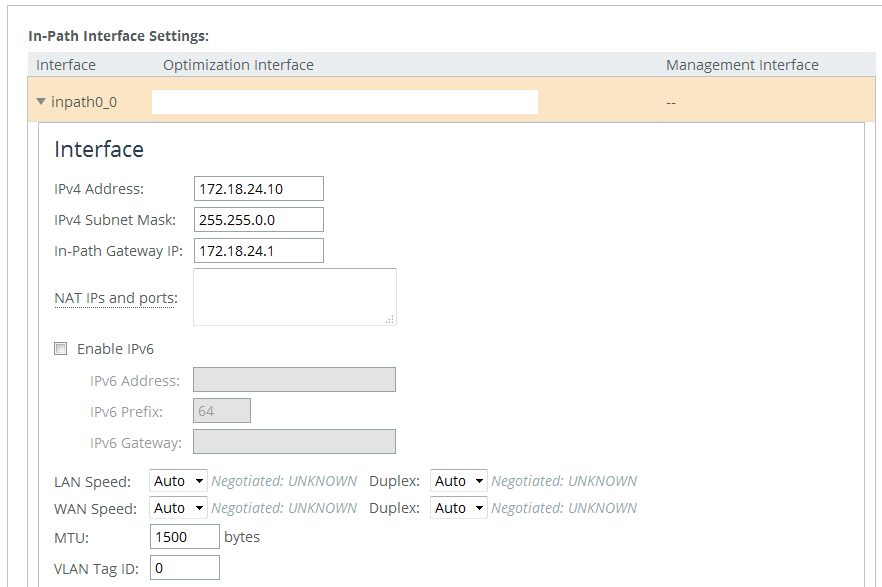Click the Management Interface column header
The width and height of the screenshot is (882, 587).
[x=742, y=65]
